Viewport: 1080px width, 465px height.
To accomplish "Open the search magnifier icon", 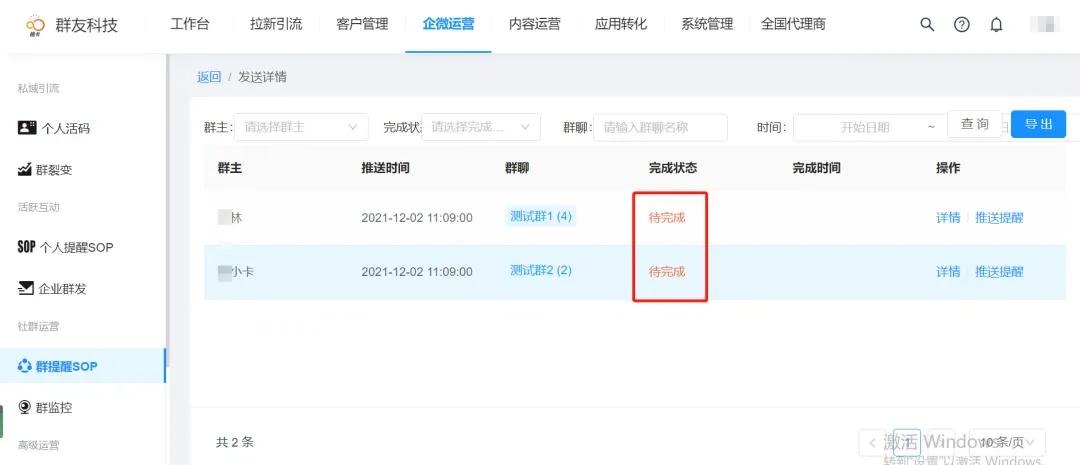I will point(927,25).
